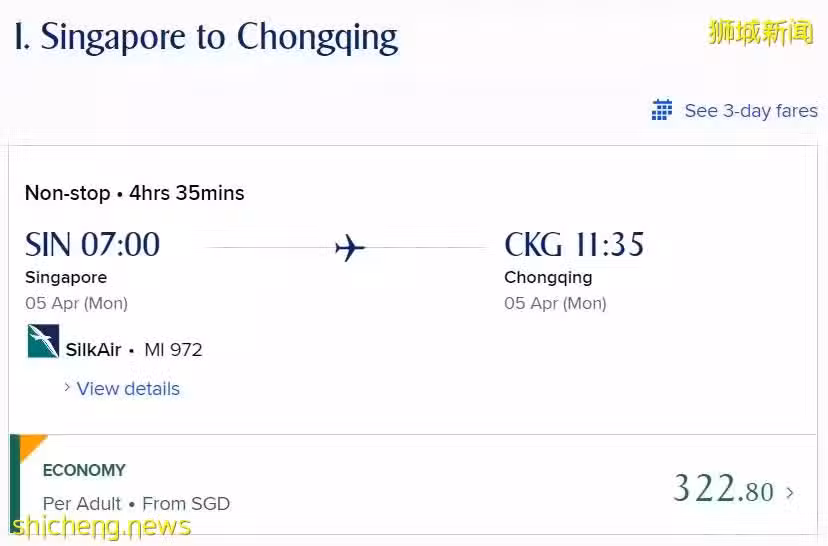This screenshot has width=828, height=546.
Task: Click the chevron beside View details
Action: click(x=67, y=388)
